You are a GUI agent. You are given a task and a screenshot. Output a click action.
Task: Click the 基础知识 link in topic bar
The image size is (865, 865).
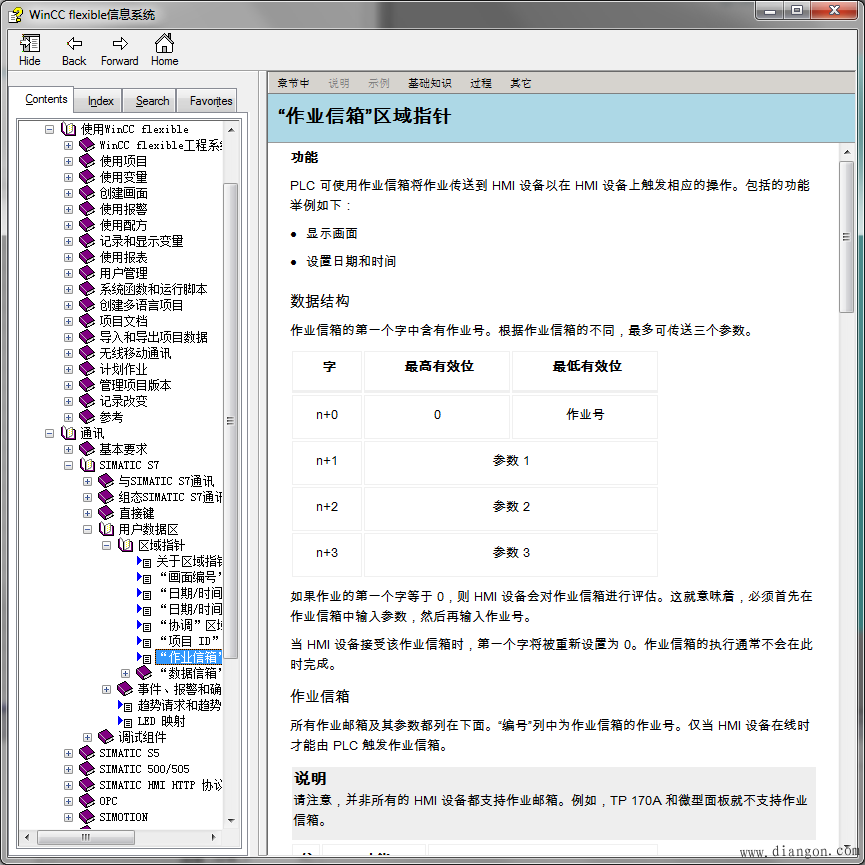click(x=429, y=83)
